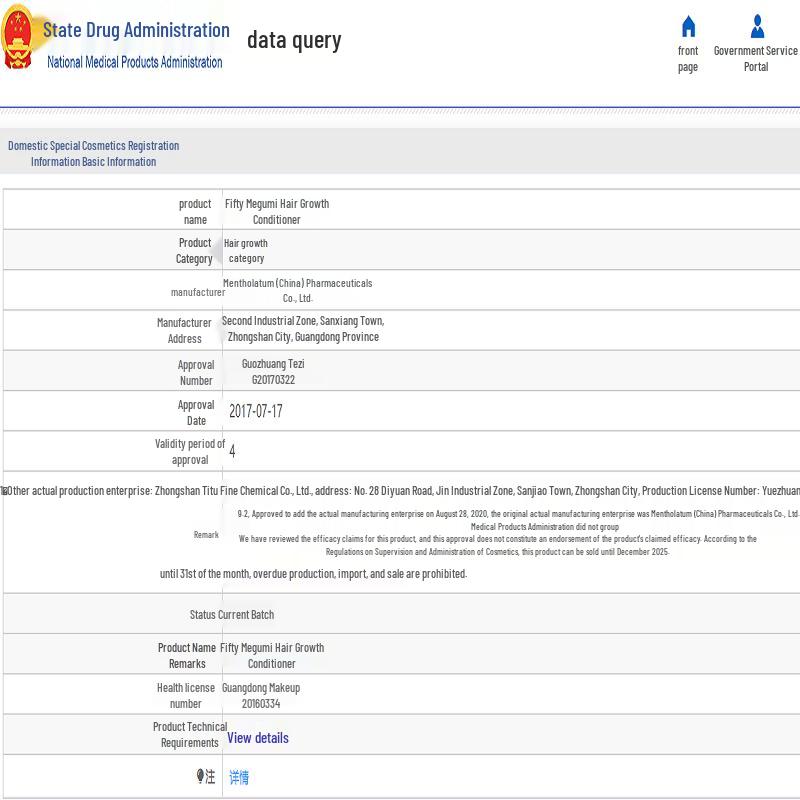Screen dimensions: 800x800
Task: Click National Medical Products Administration subtitle
Action: [x=135, y=62]
